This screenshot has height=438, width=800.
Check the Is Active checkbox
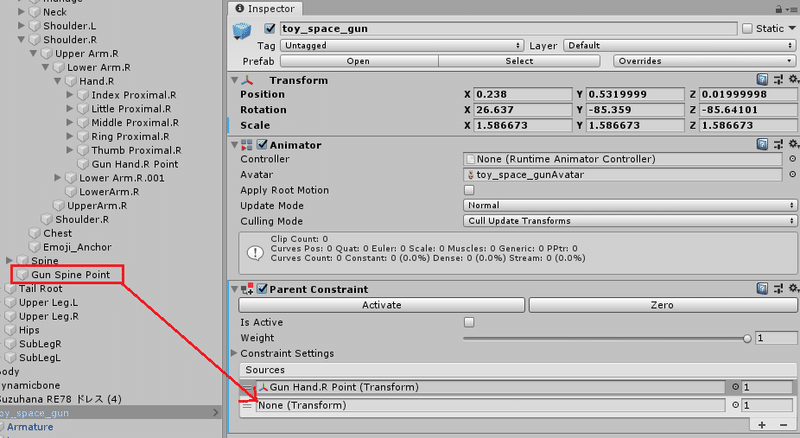[469, 322]
